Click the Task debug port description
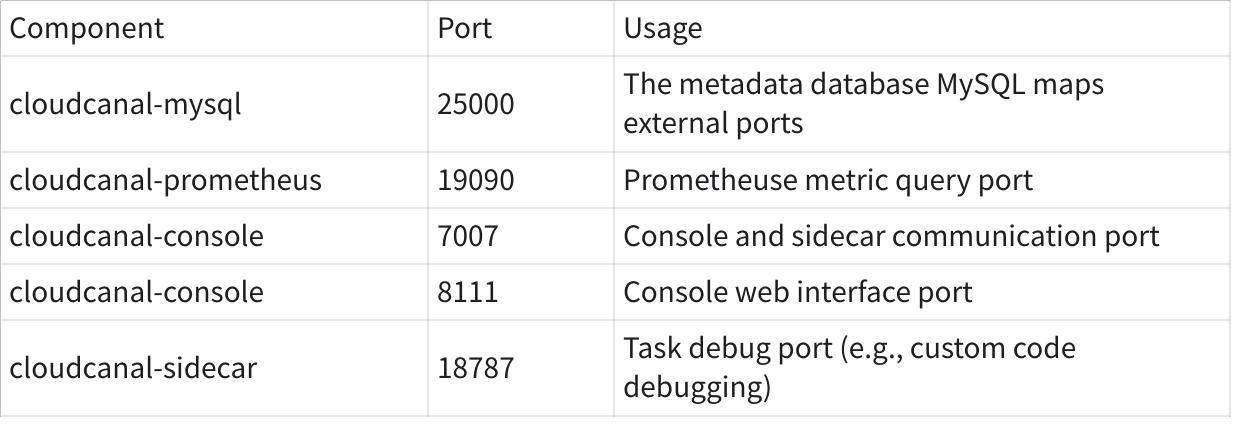The width and height of the screenshot is (1233, 424). click(x=849, y=349)
